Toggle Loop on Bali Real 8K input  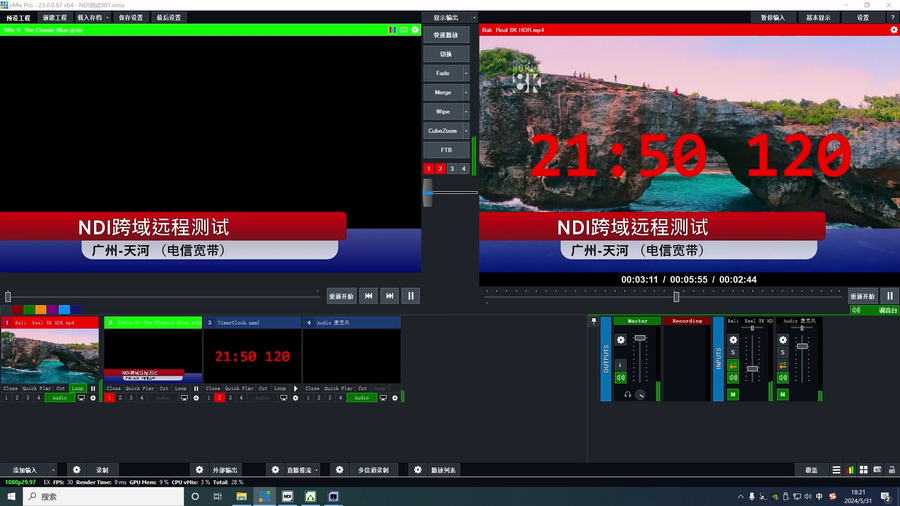(x=77, y=388)
